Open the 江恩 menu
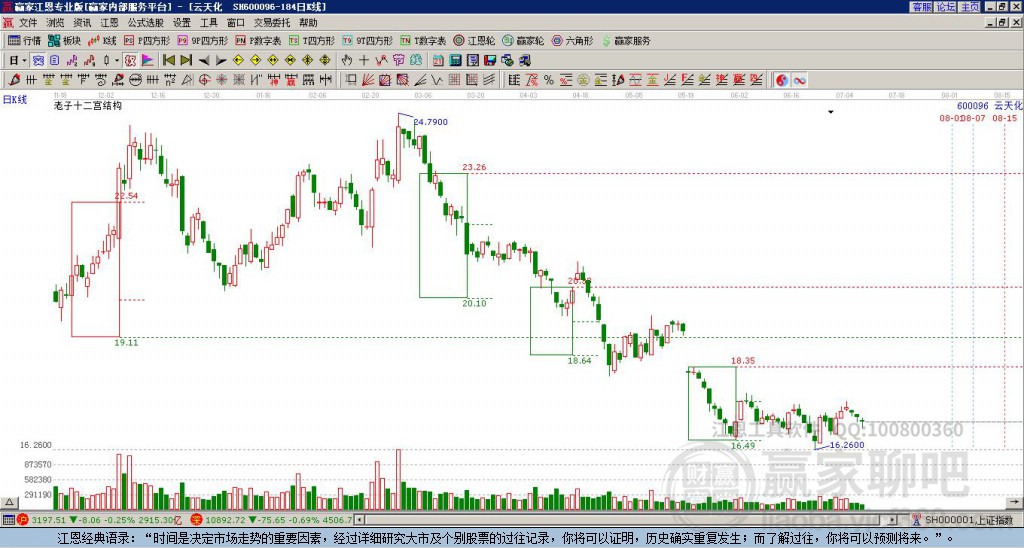This screenshot has width=1024, height=548. click(110, 23)
